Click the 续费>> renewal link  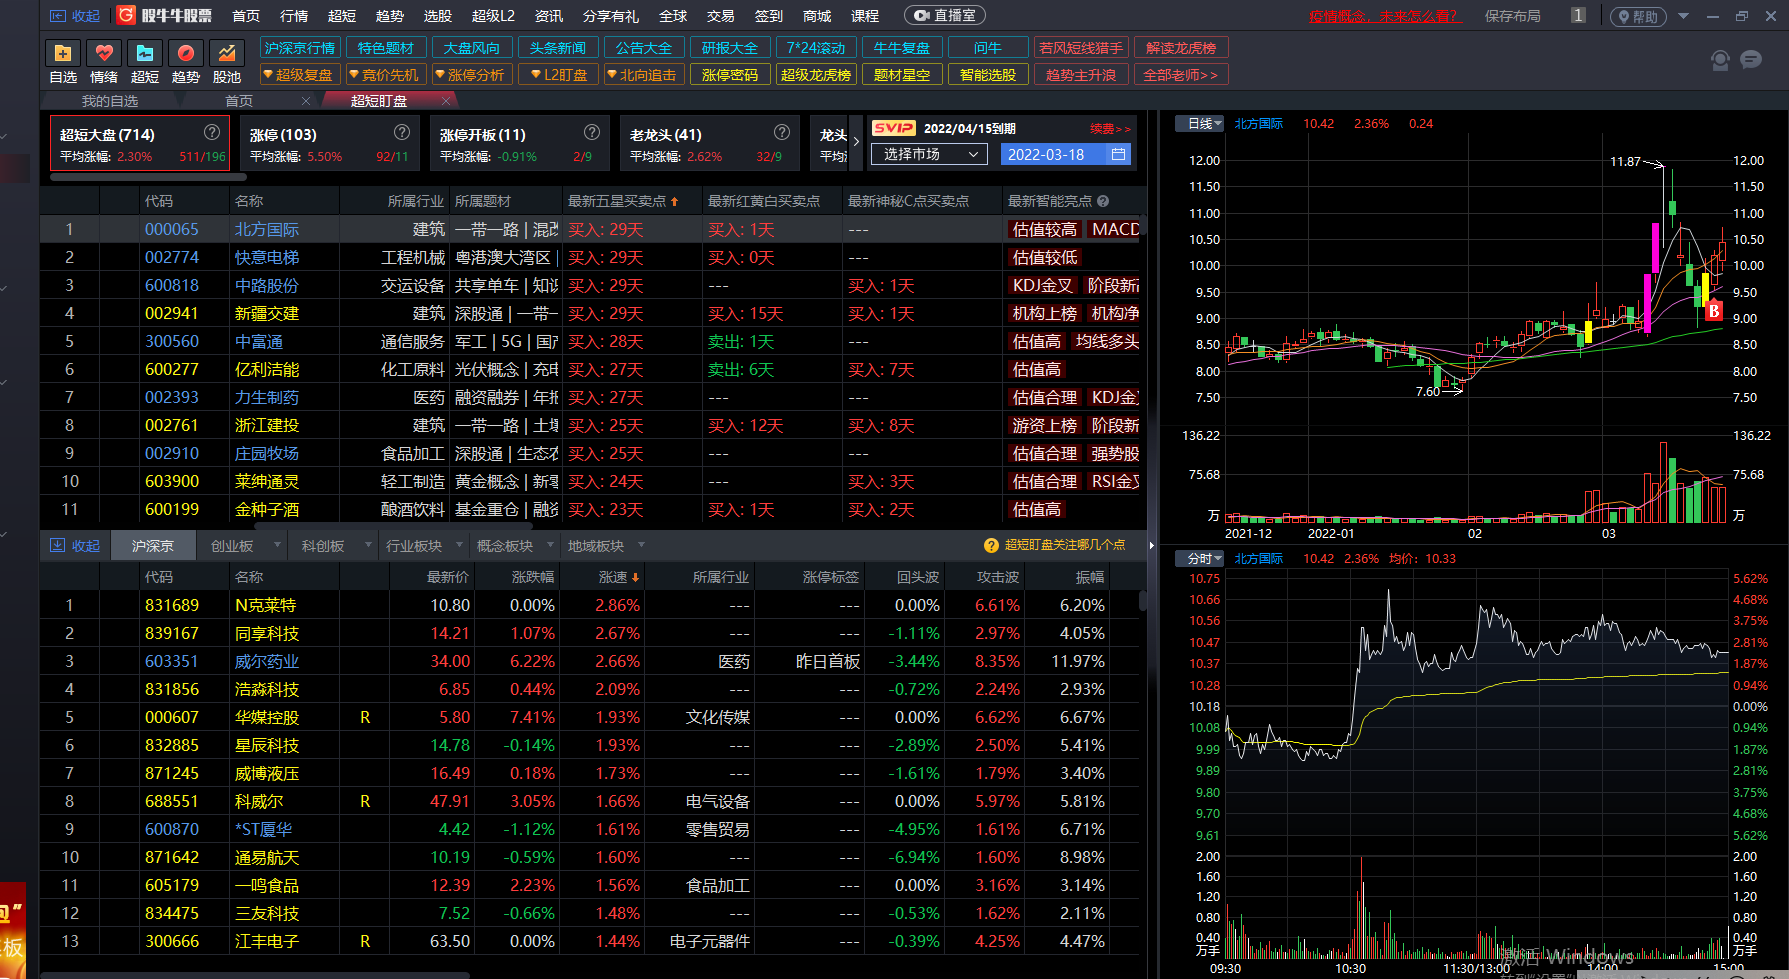point(1110,128)
